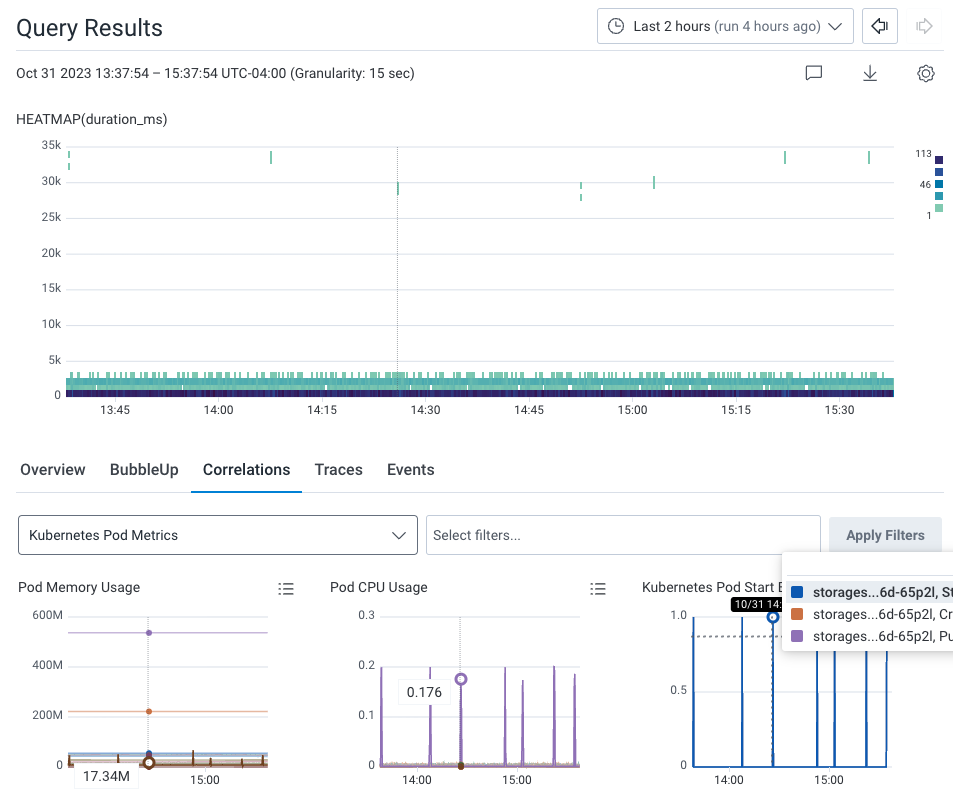Viewport: 953px width, 795px height.
Task: Open the query settings gear icon
Action: [x=925, y=73]
